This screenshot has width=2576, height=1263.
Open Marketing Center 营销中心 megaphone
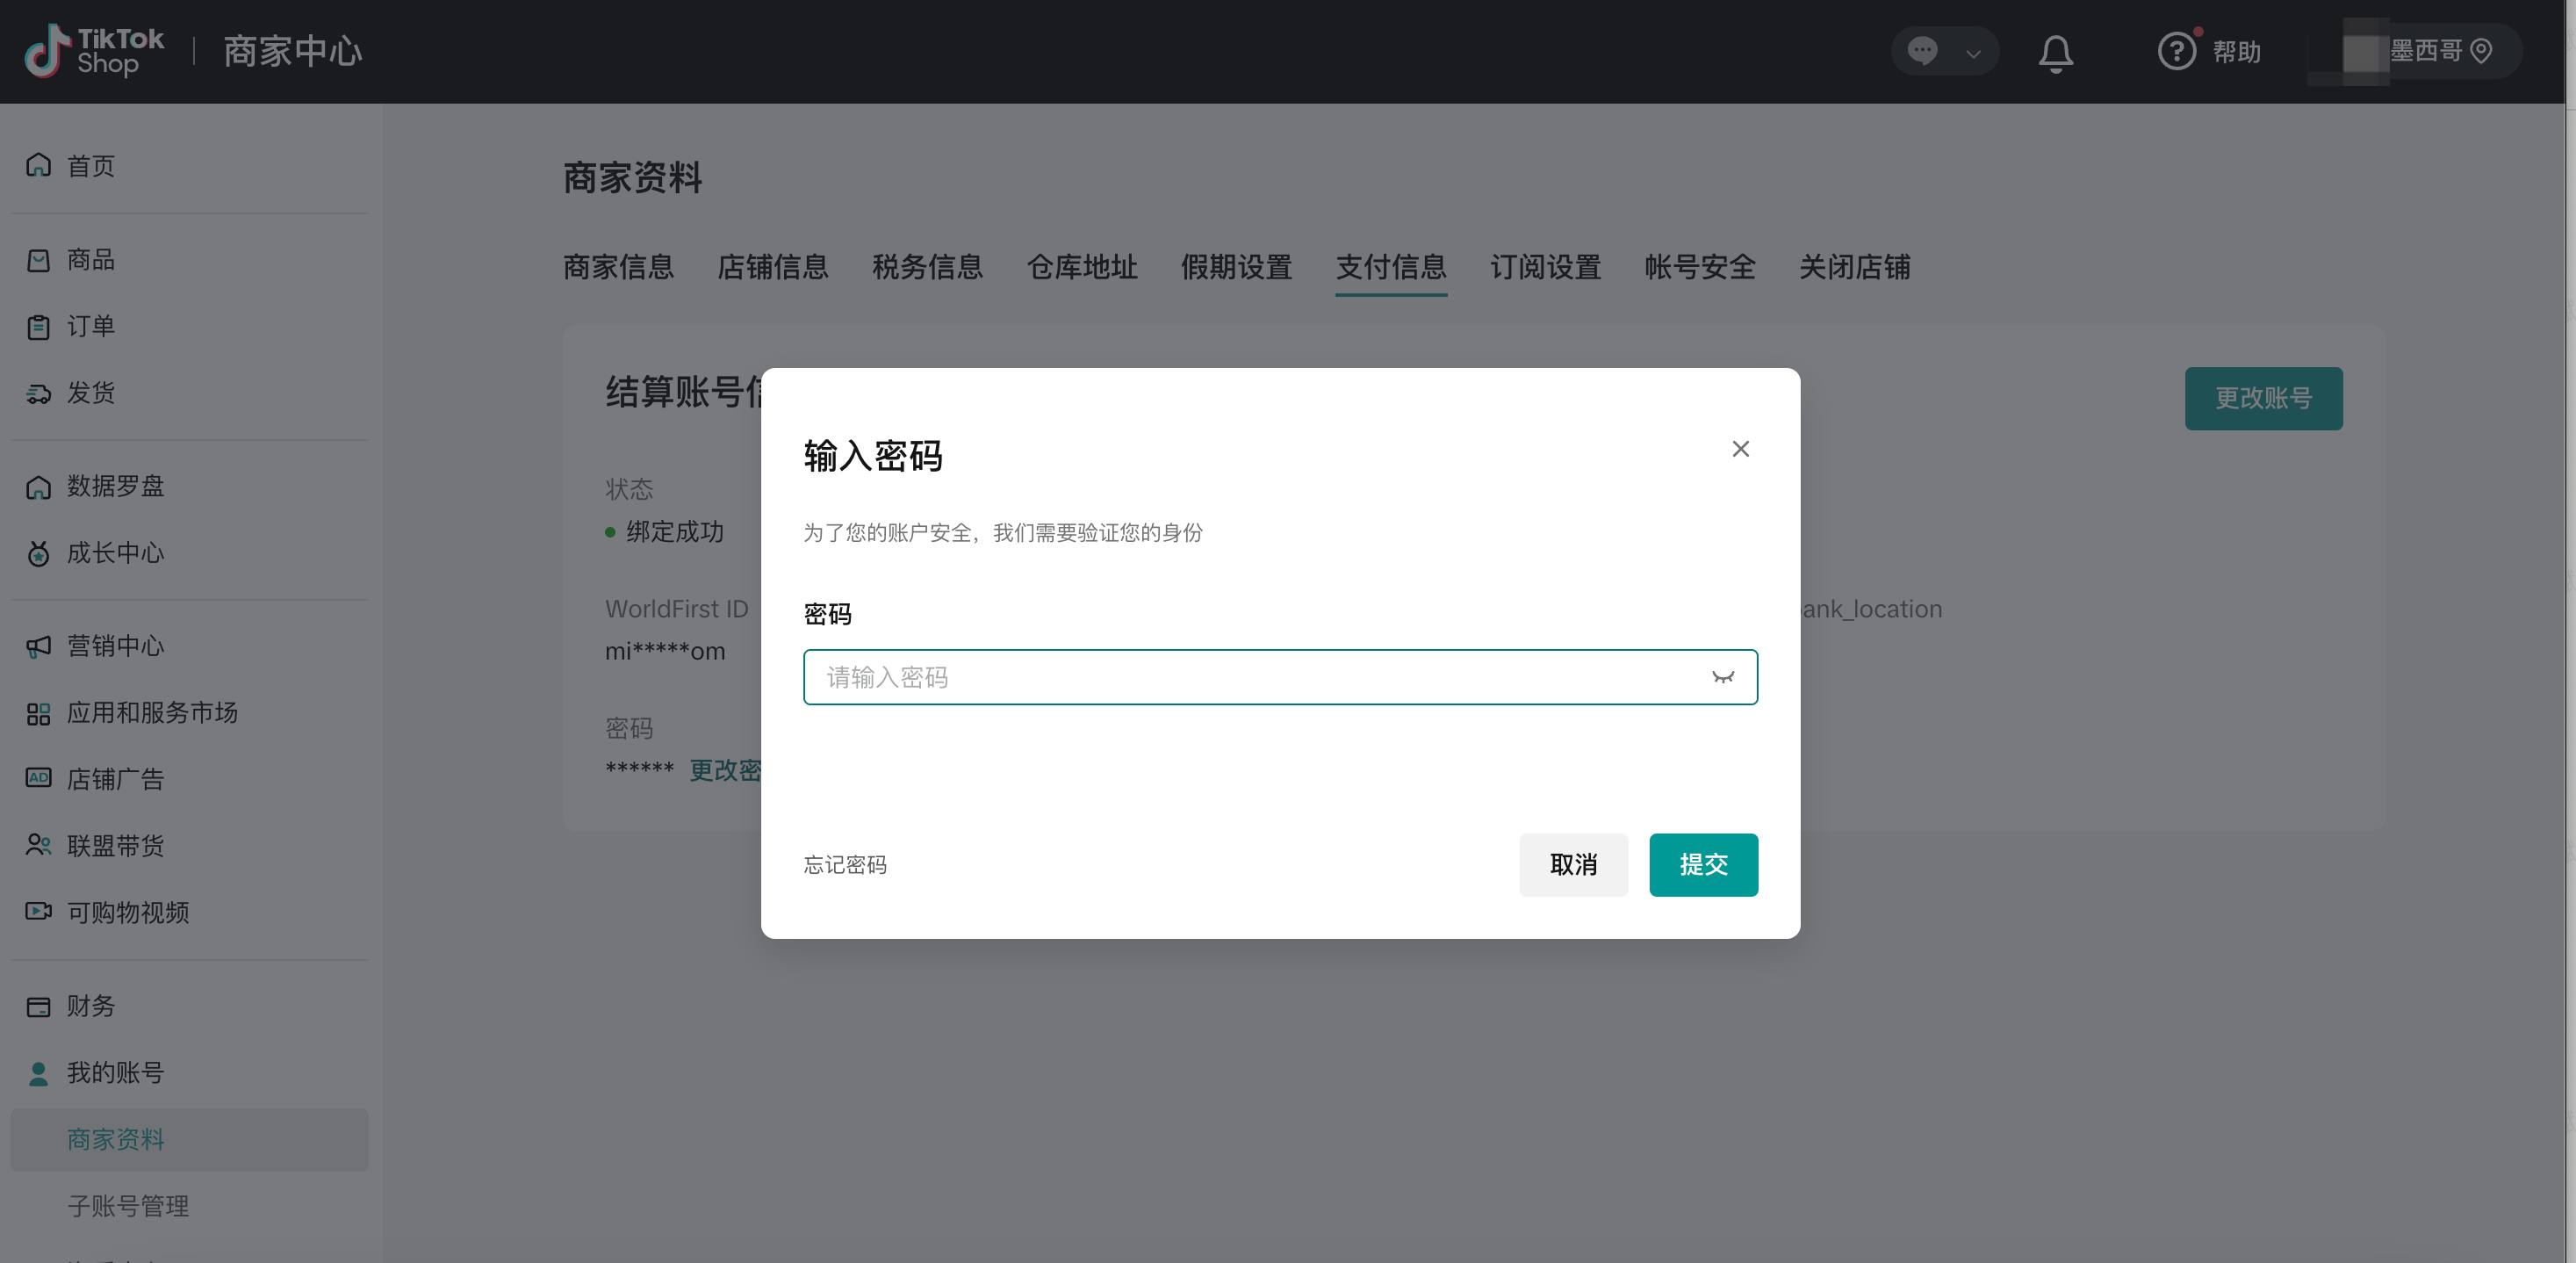(39, 646)
